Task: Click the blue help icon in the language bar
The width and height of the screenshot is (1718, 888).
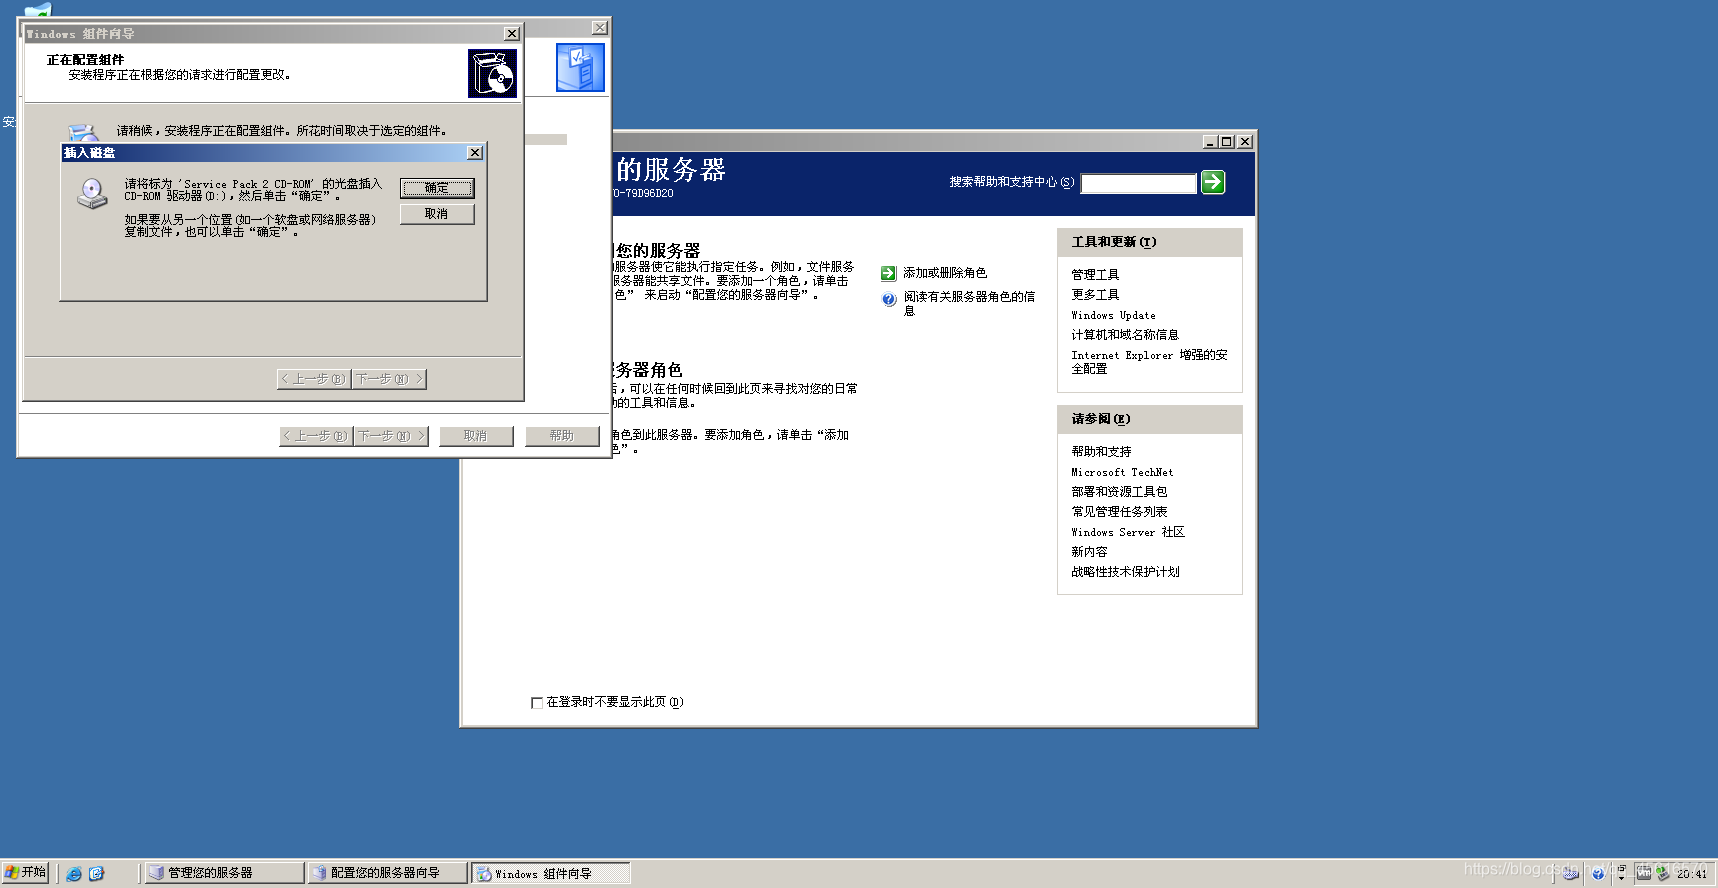Action: (x=1598, y=874)
